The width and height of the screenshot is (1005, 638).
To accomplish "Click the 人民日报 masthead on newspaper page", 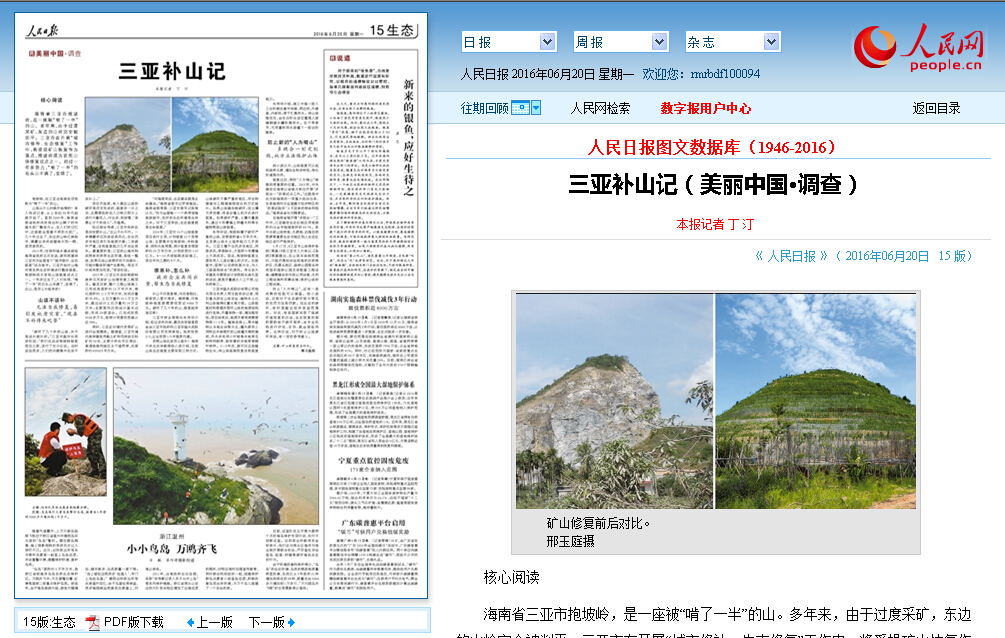I will (42, 30).
